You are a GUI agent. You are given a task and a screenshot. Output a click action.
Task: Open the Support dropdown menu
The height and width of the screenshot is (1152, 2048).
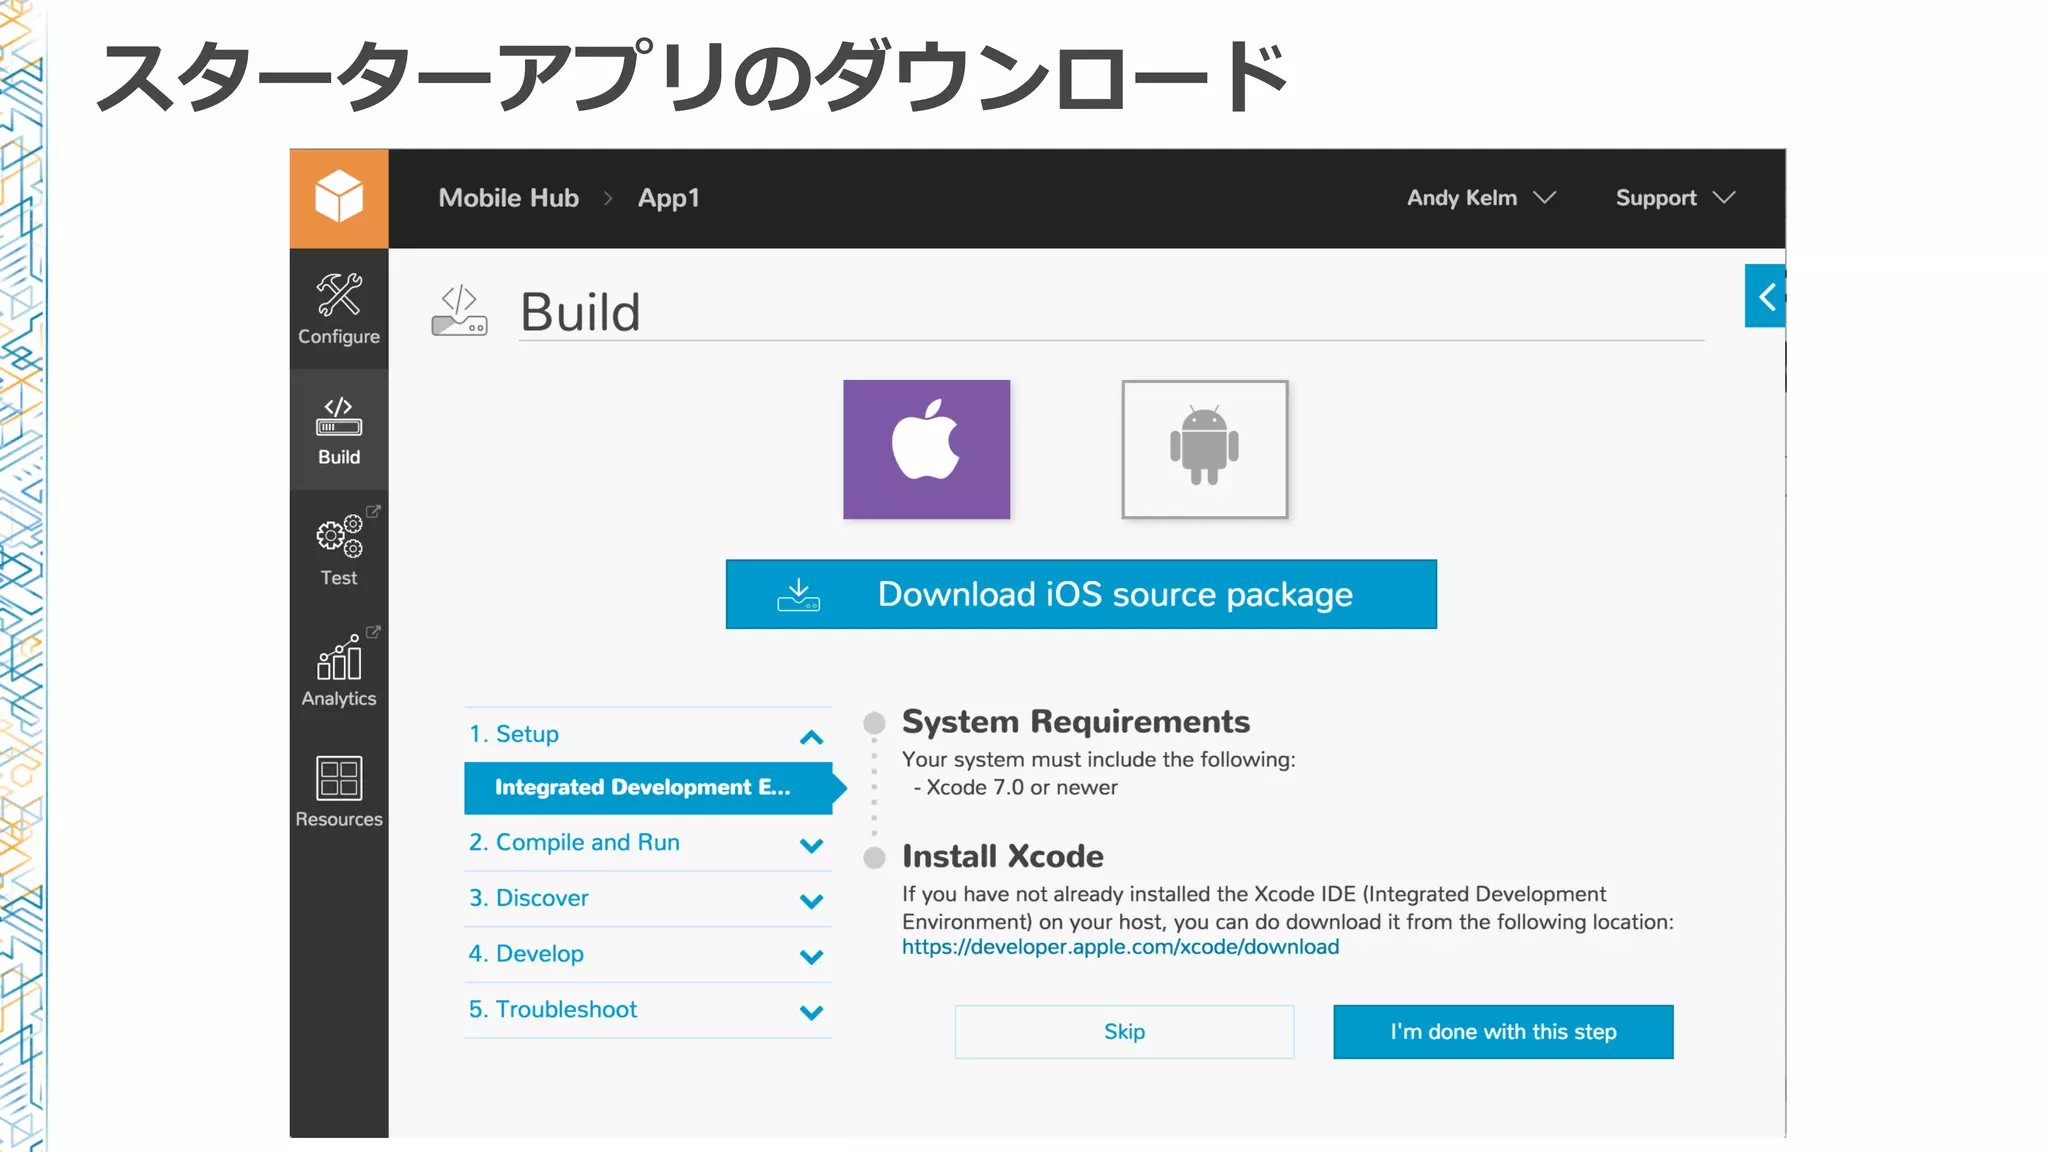pyautogui.click(x=1675, y=198)
